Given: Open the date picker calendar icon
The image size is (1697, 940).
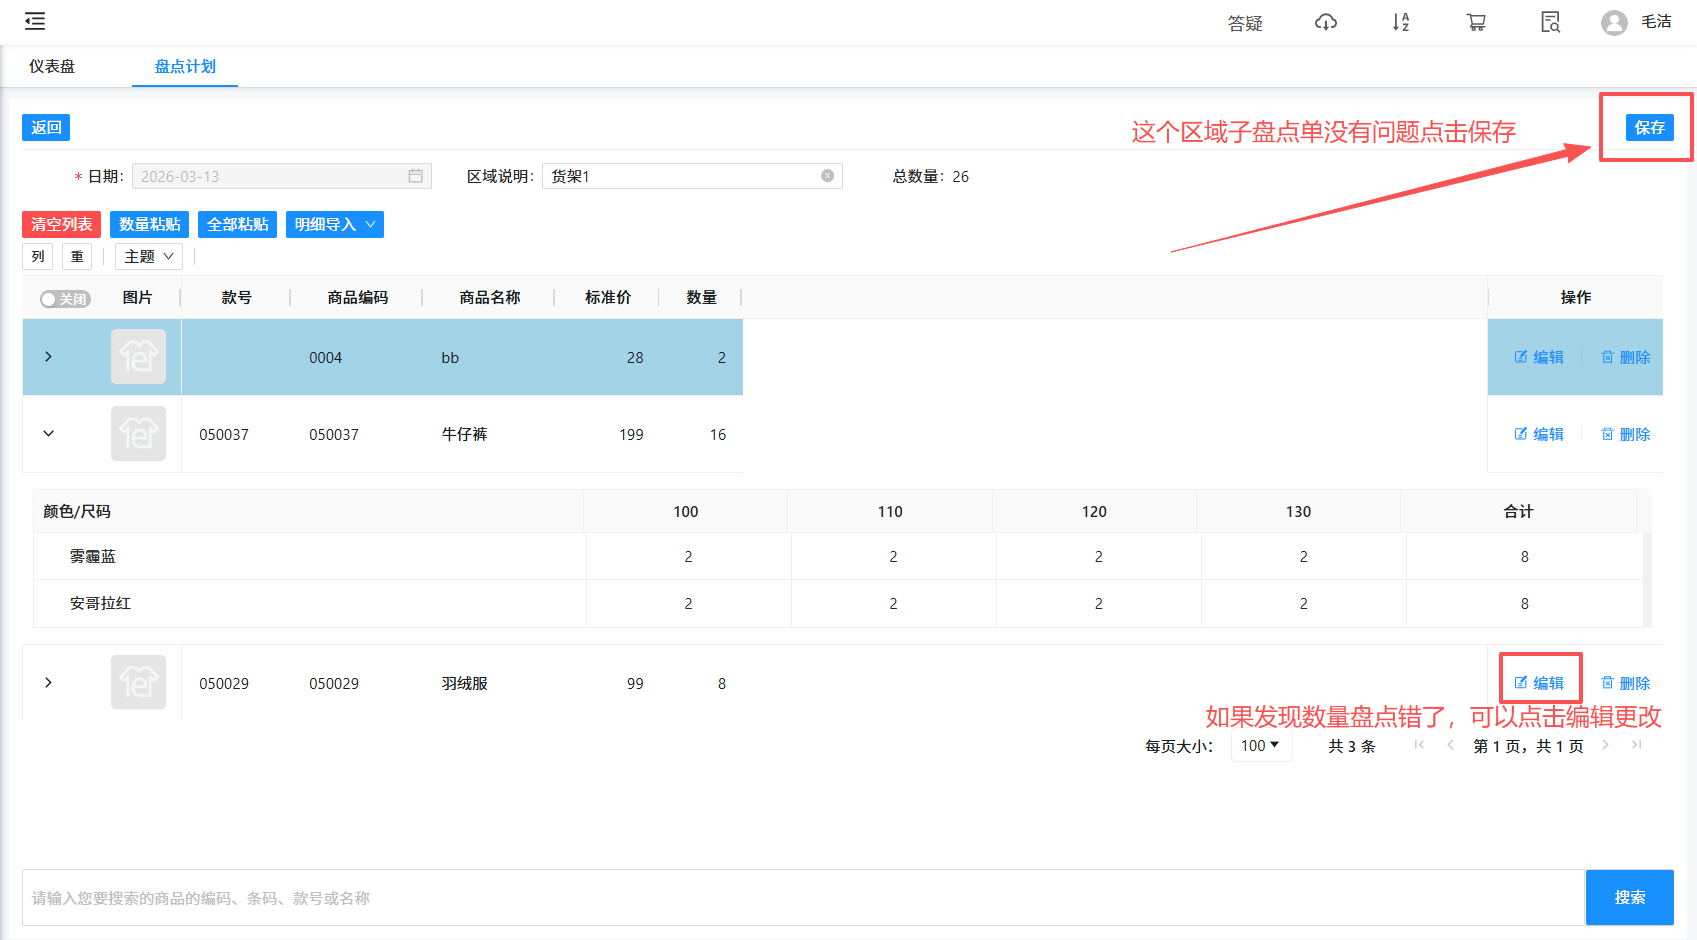Looking at the screenshot, I should tap(415, 176).
